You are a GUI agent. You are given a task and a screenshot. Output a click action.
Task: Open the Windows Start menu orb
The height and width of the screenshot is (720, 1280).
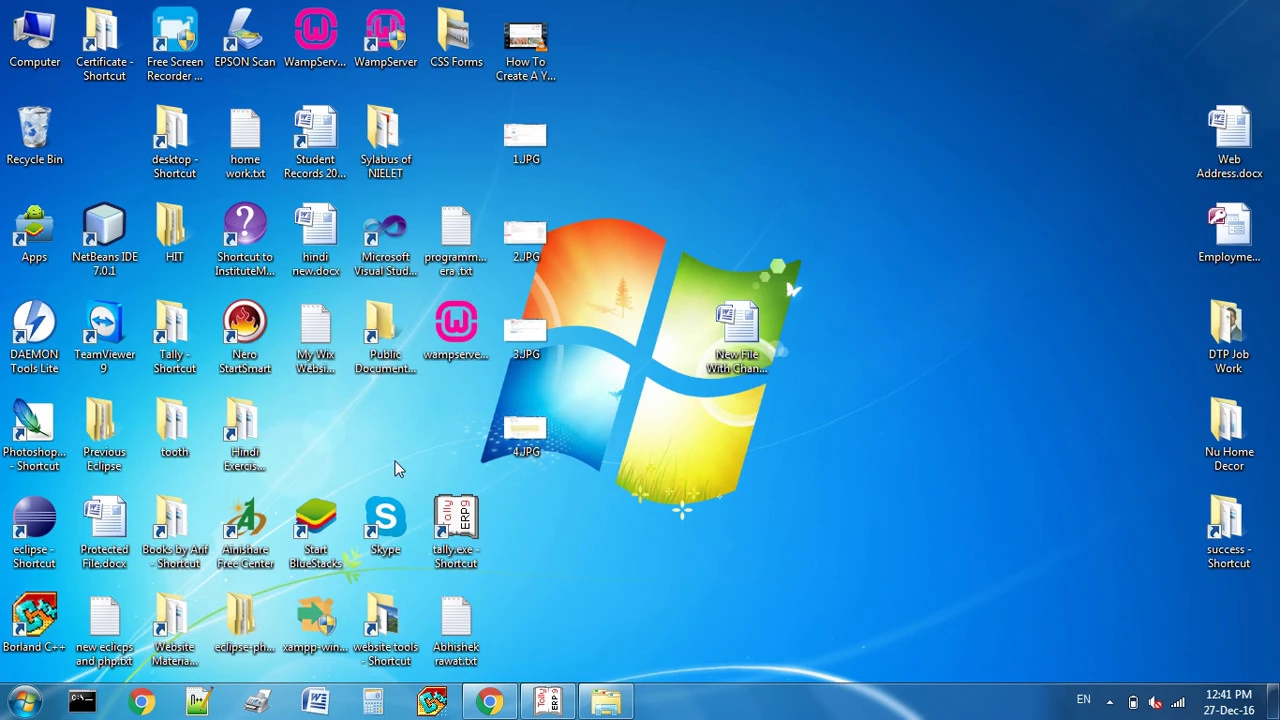[x=24, y=702]
